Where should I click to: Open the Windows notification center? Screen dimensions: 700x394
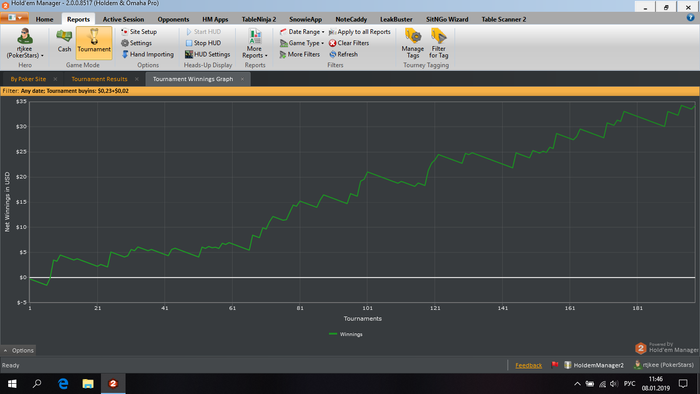point(683,384)
